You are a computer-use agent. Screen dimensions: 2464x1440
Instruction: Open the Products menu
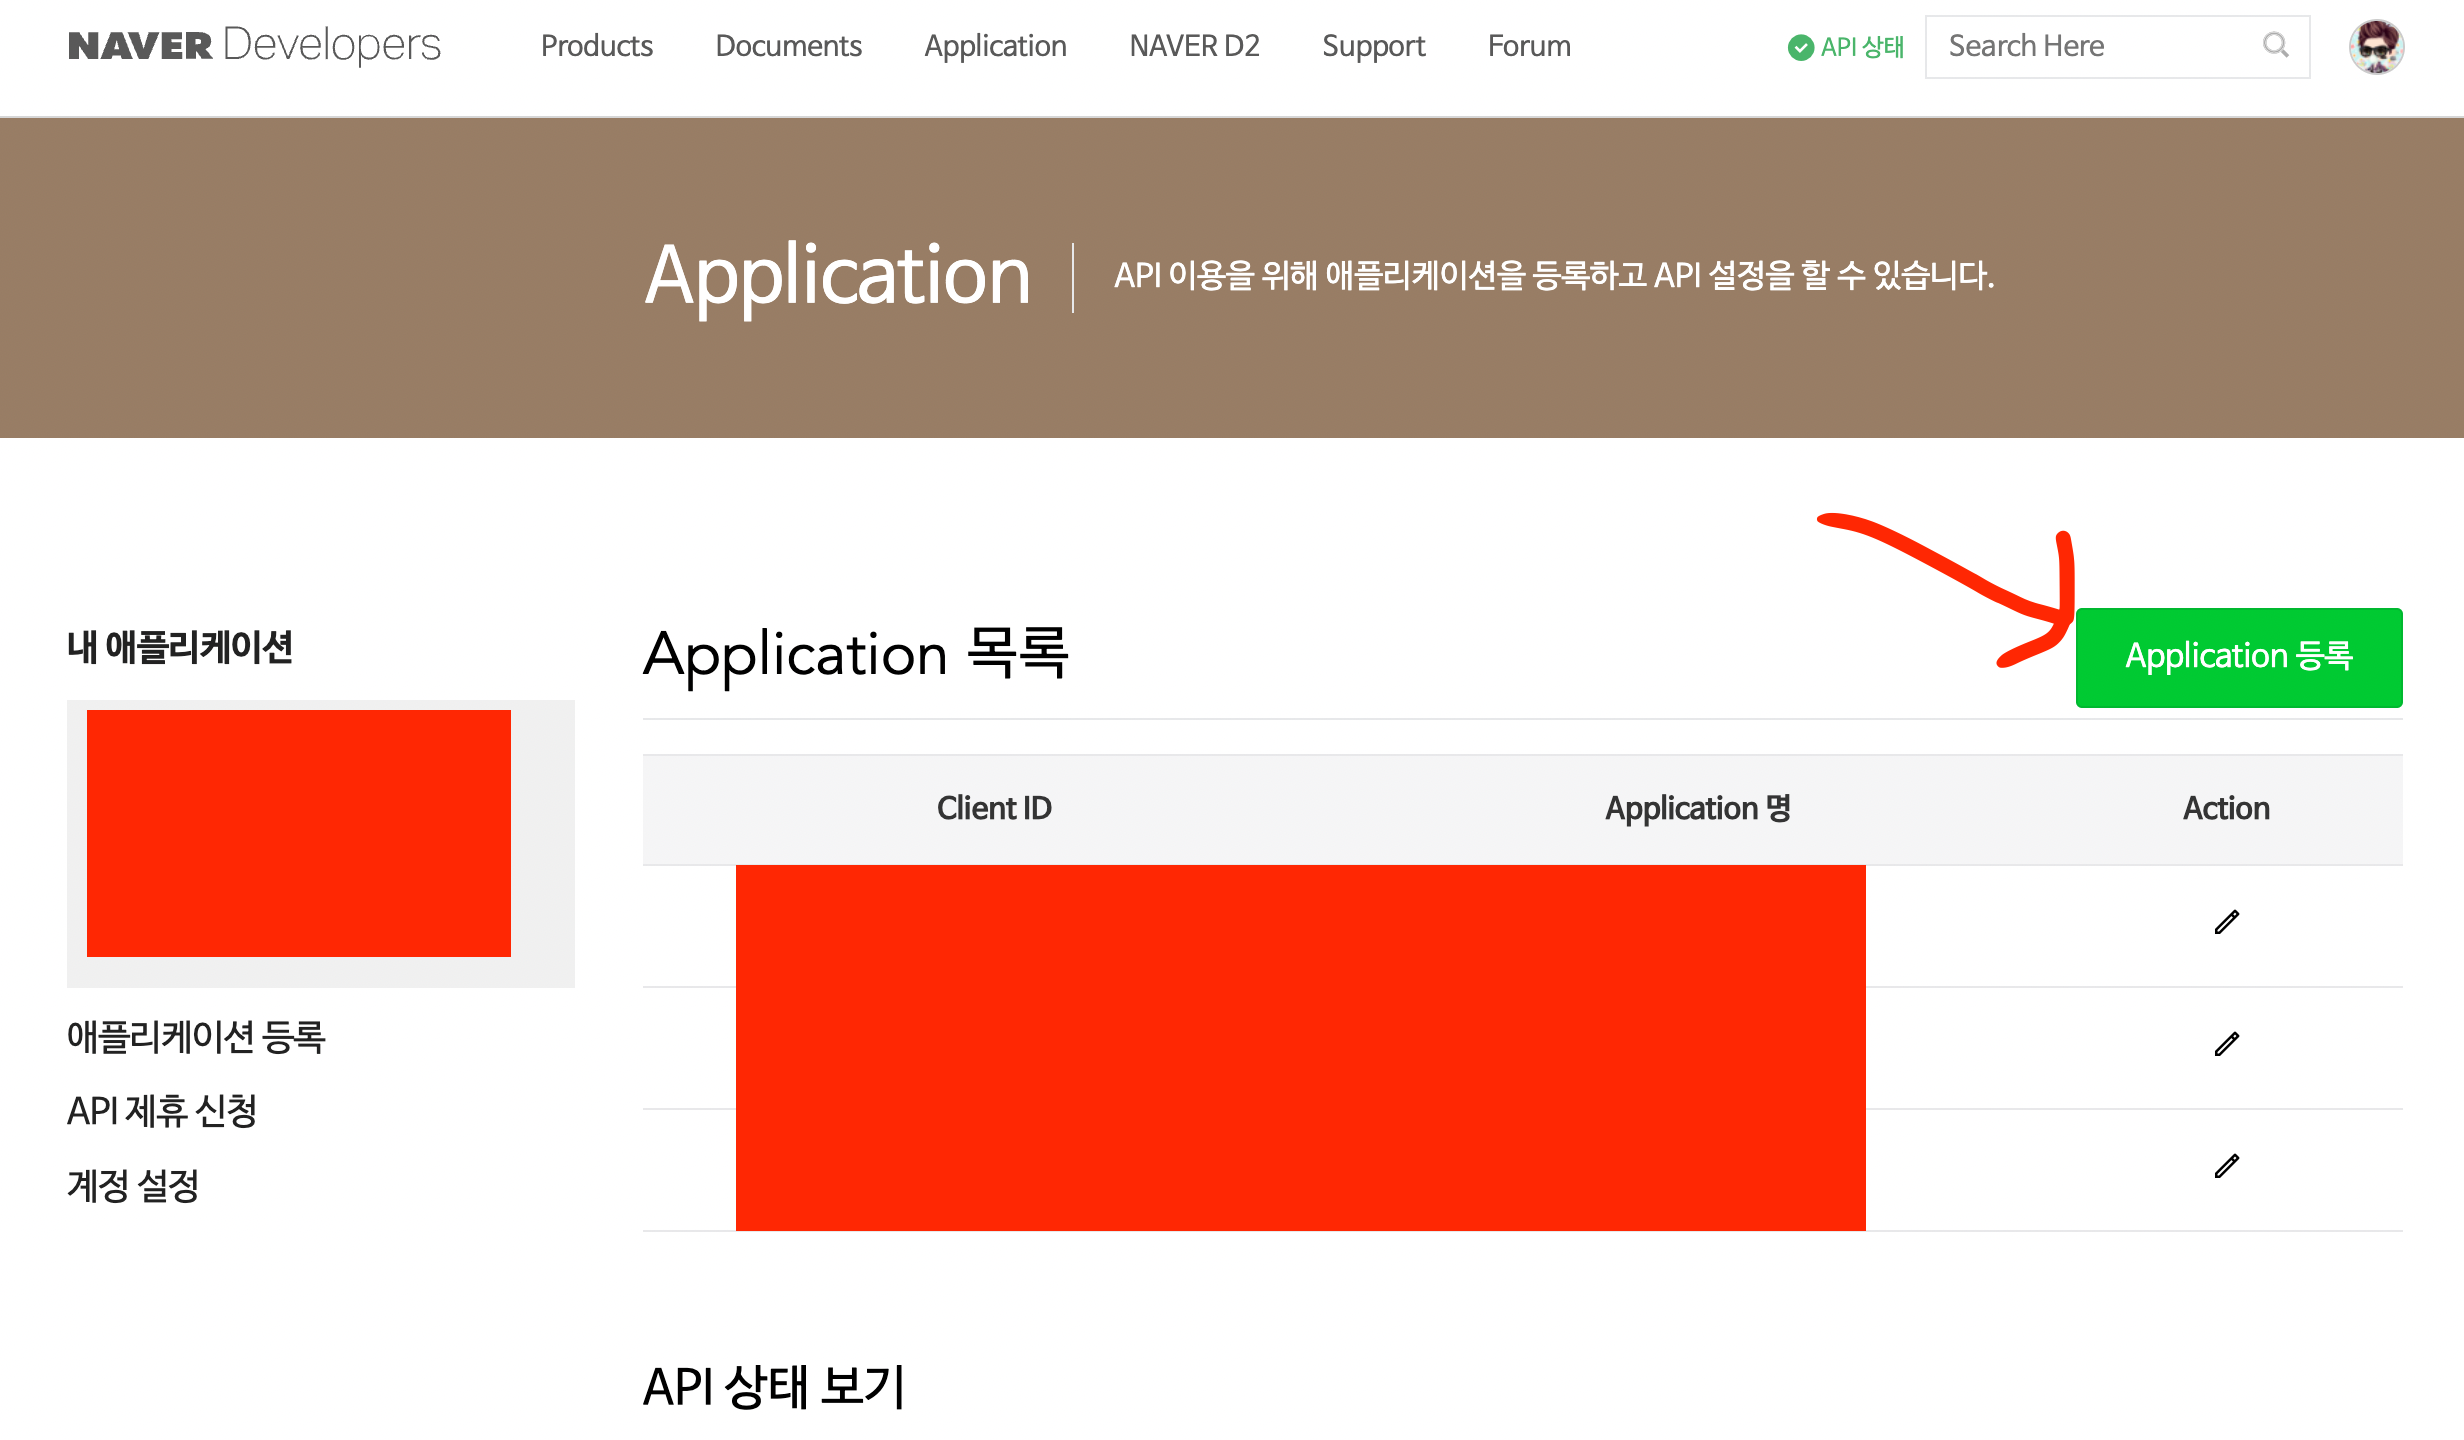point(596,46)
